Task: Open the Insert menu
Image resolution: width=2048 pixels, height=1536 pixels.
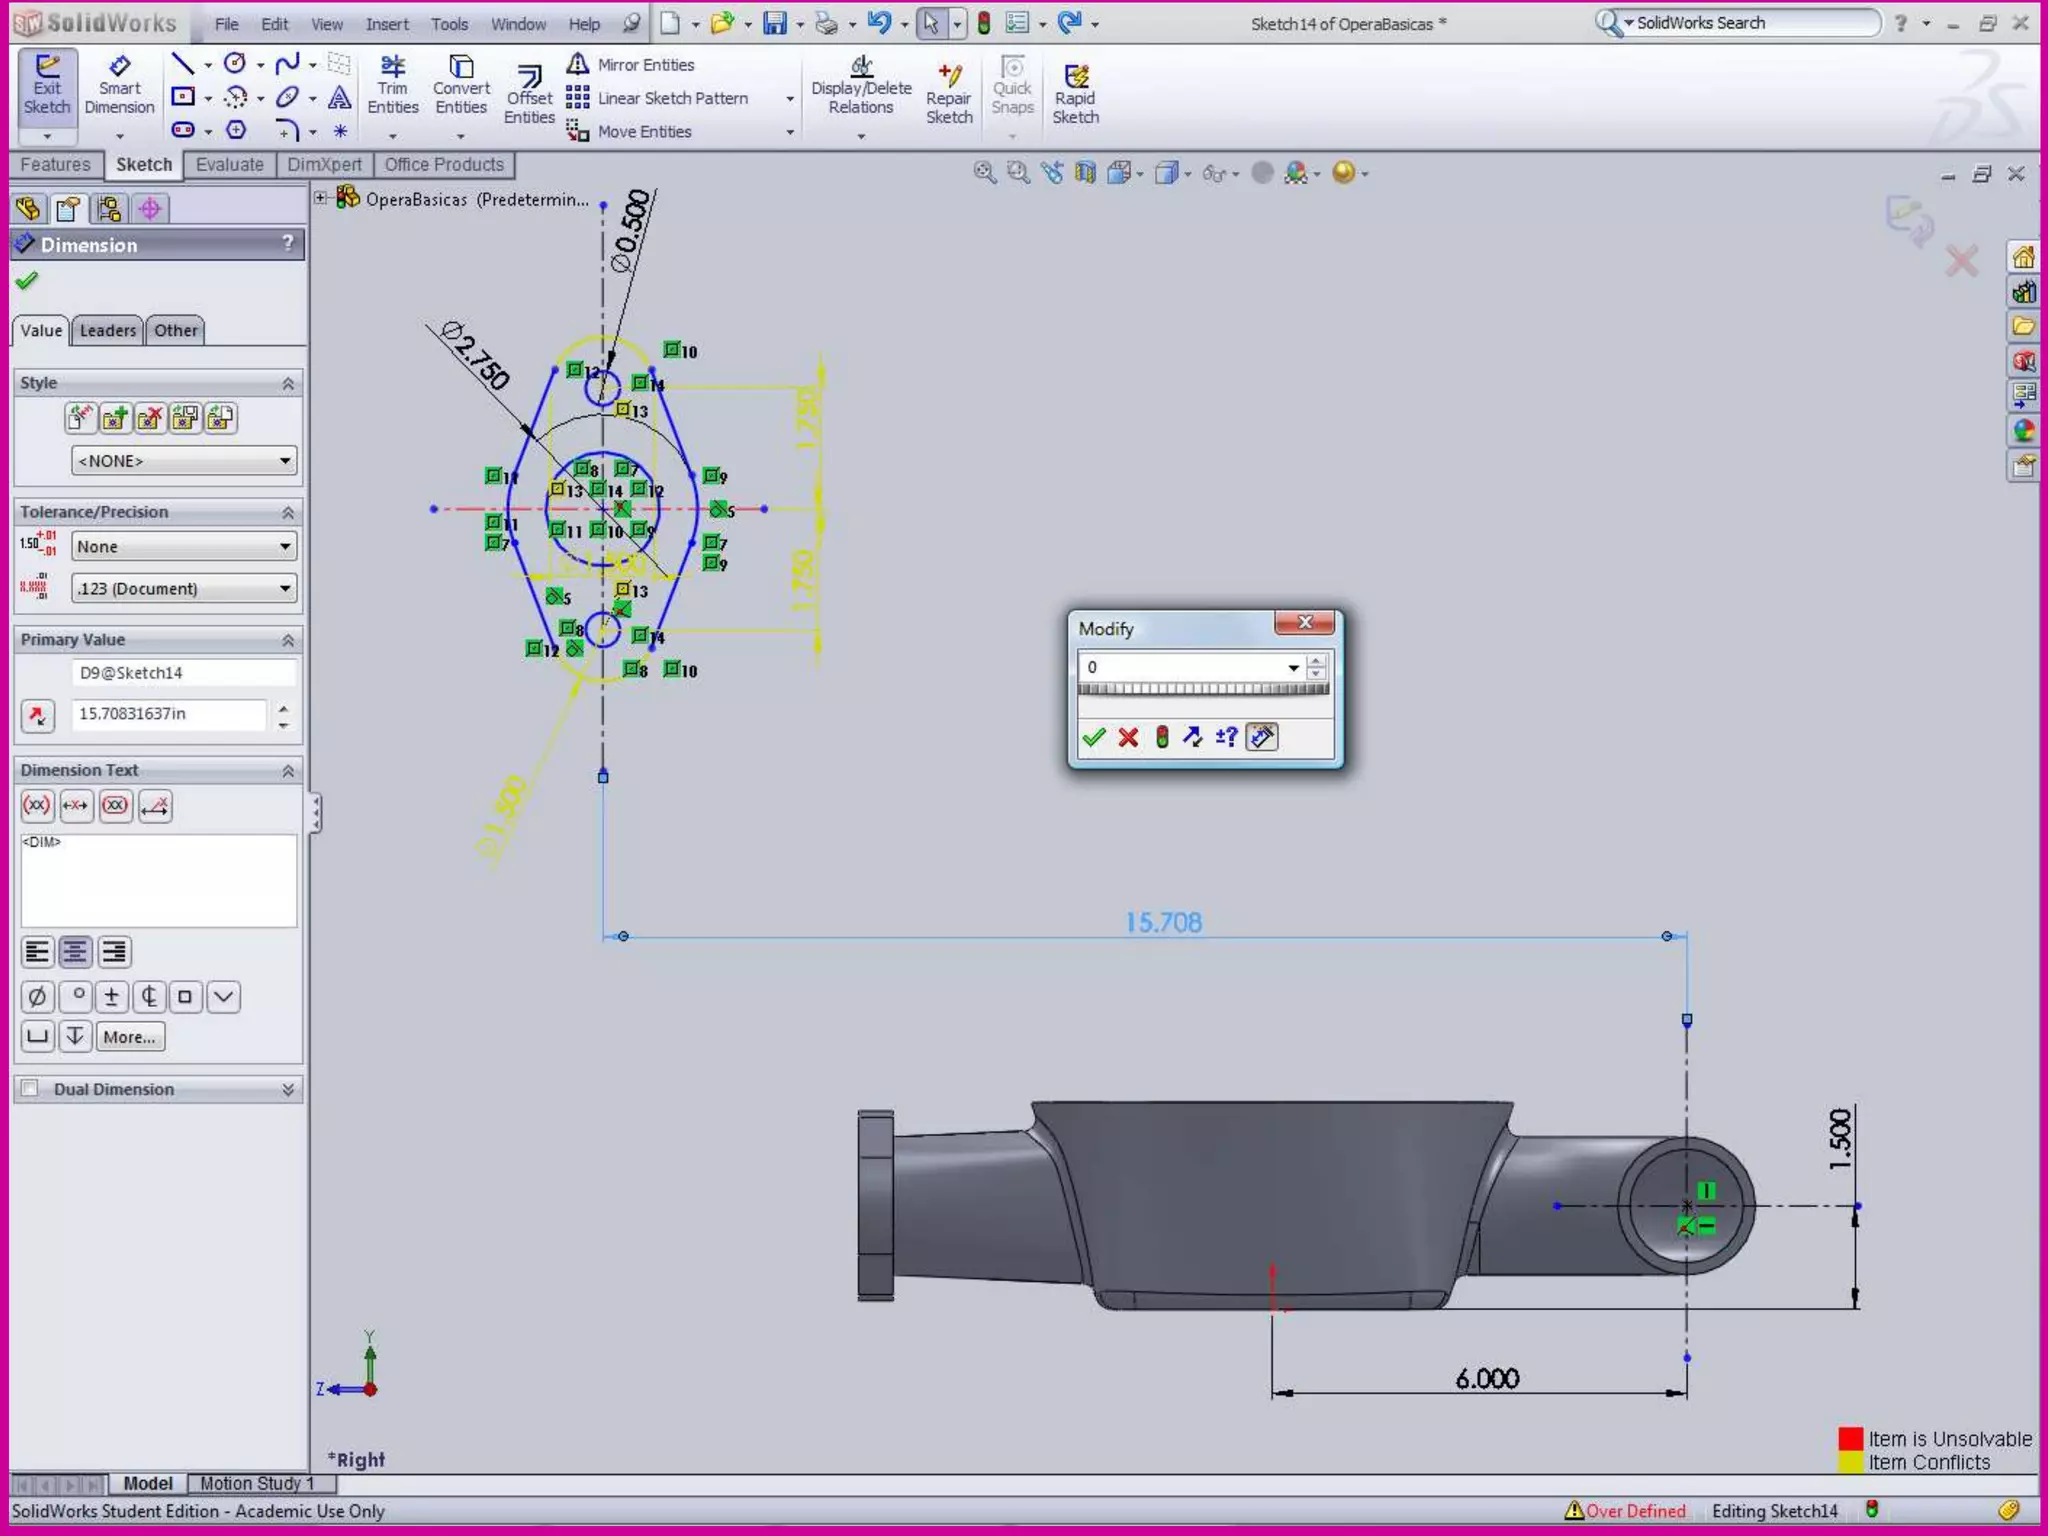Action: (386, 24)
